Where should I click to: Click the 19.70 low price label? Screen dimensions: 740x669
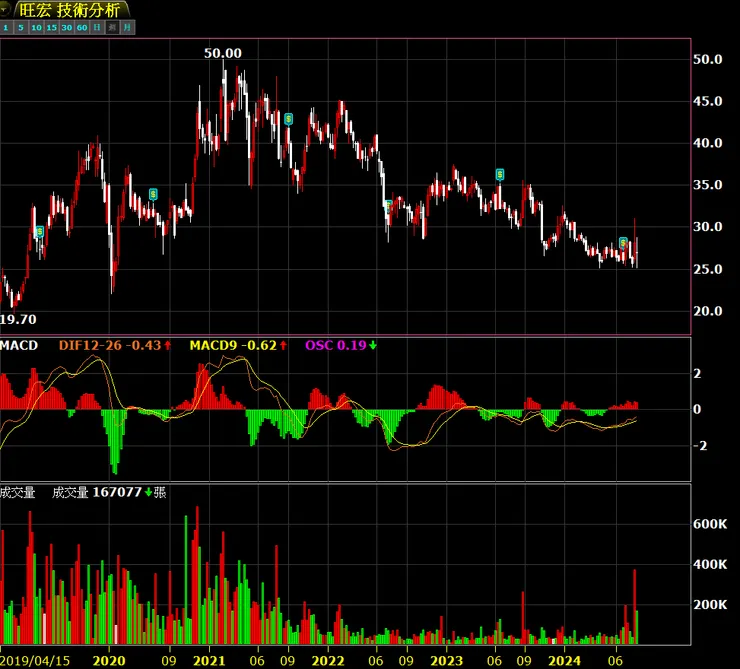(x=18, y=319)
